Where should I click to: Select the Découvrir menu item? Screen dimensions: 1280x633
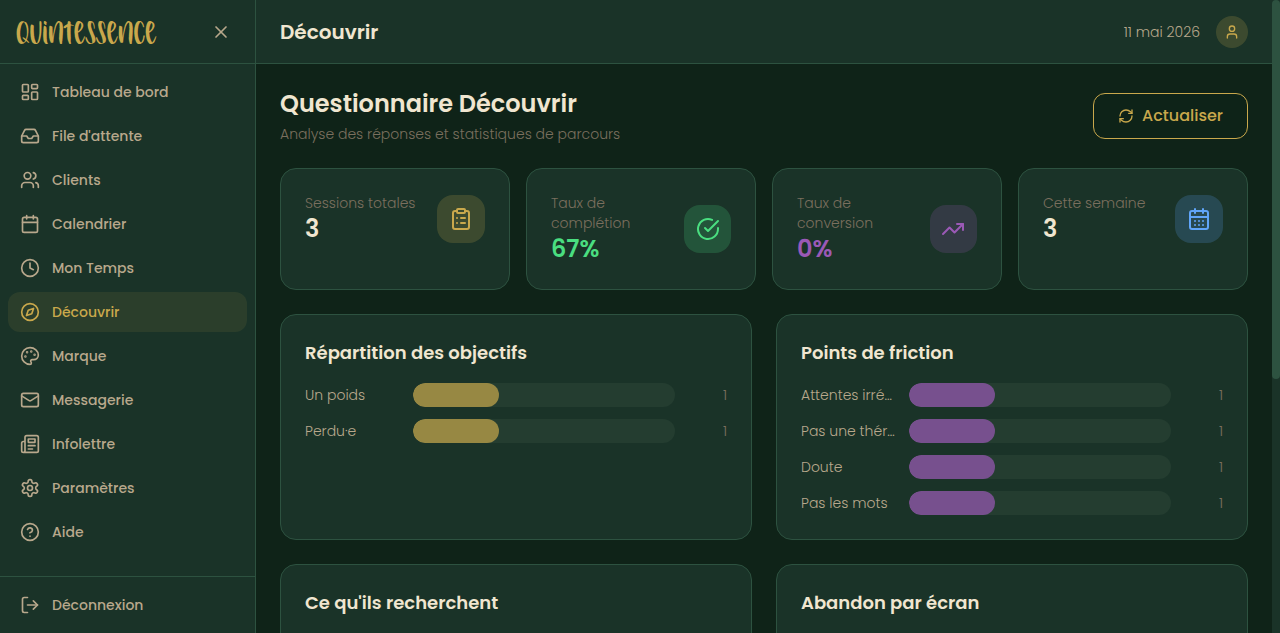pyautogui.click(x=127, y=312)
